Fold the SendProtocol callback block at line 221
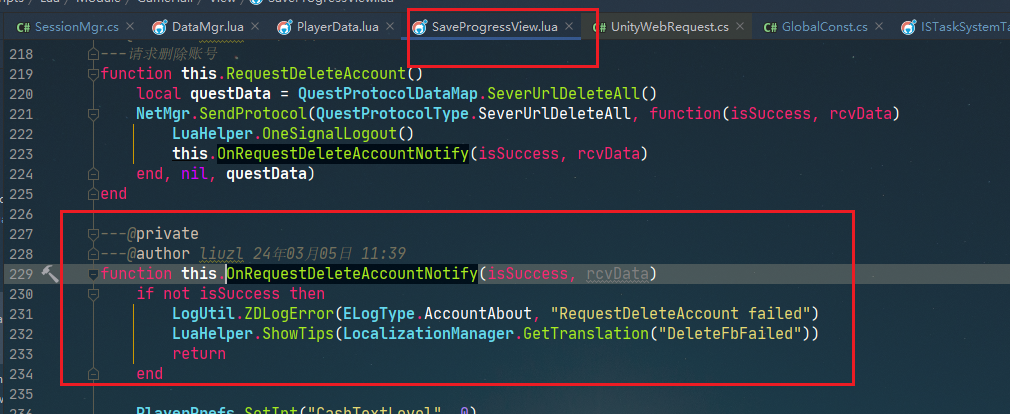1010x414 pixels. (93, 114)
